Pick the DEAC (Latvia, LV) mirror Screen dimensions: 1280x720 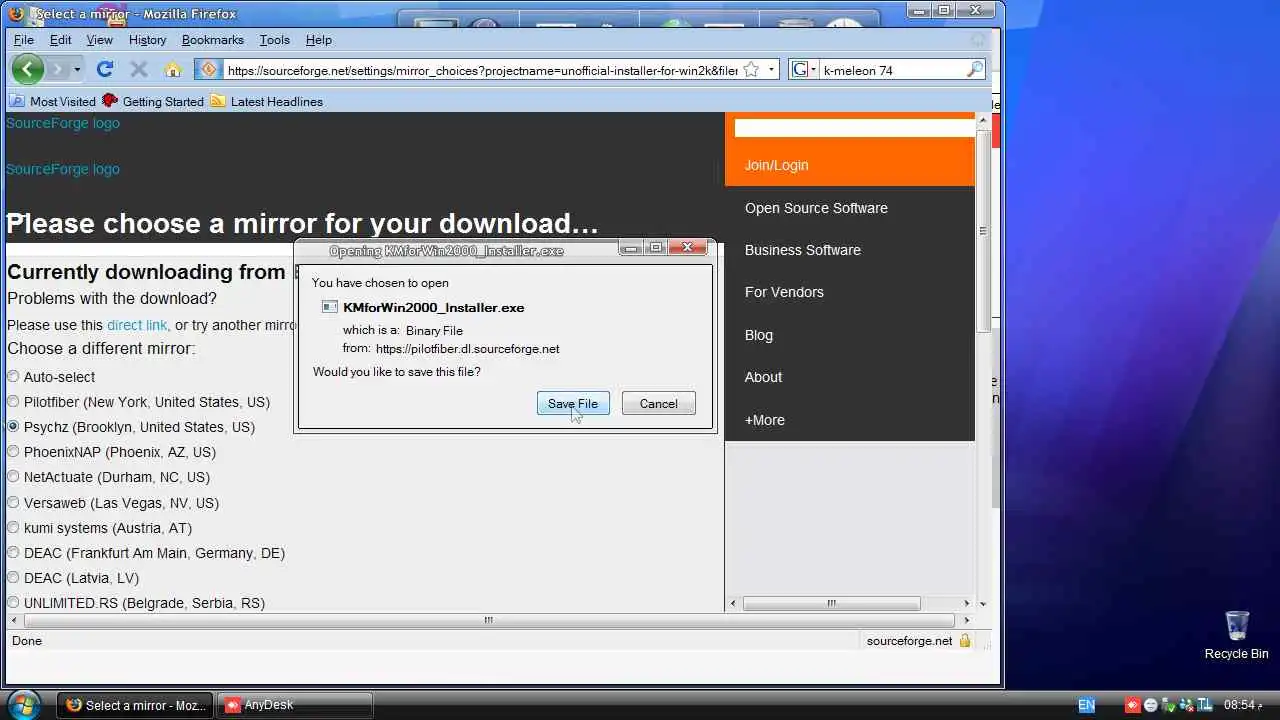point(13,578)
